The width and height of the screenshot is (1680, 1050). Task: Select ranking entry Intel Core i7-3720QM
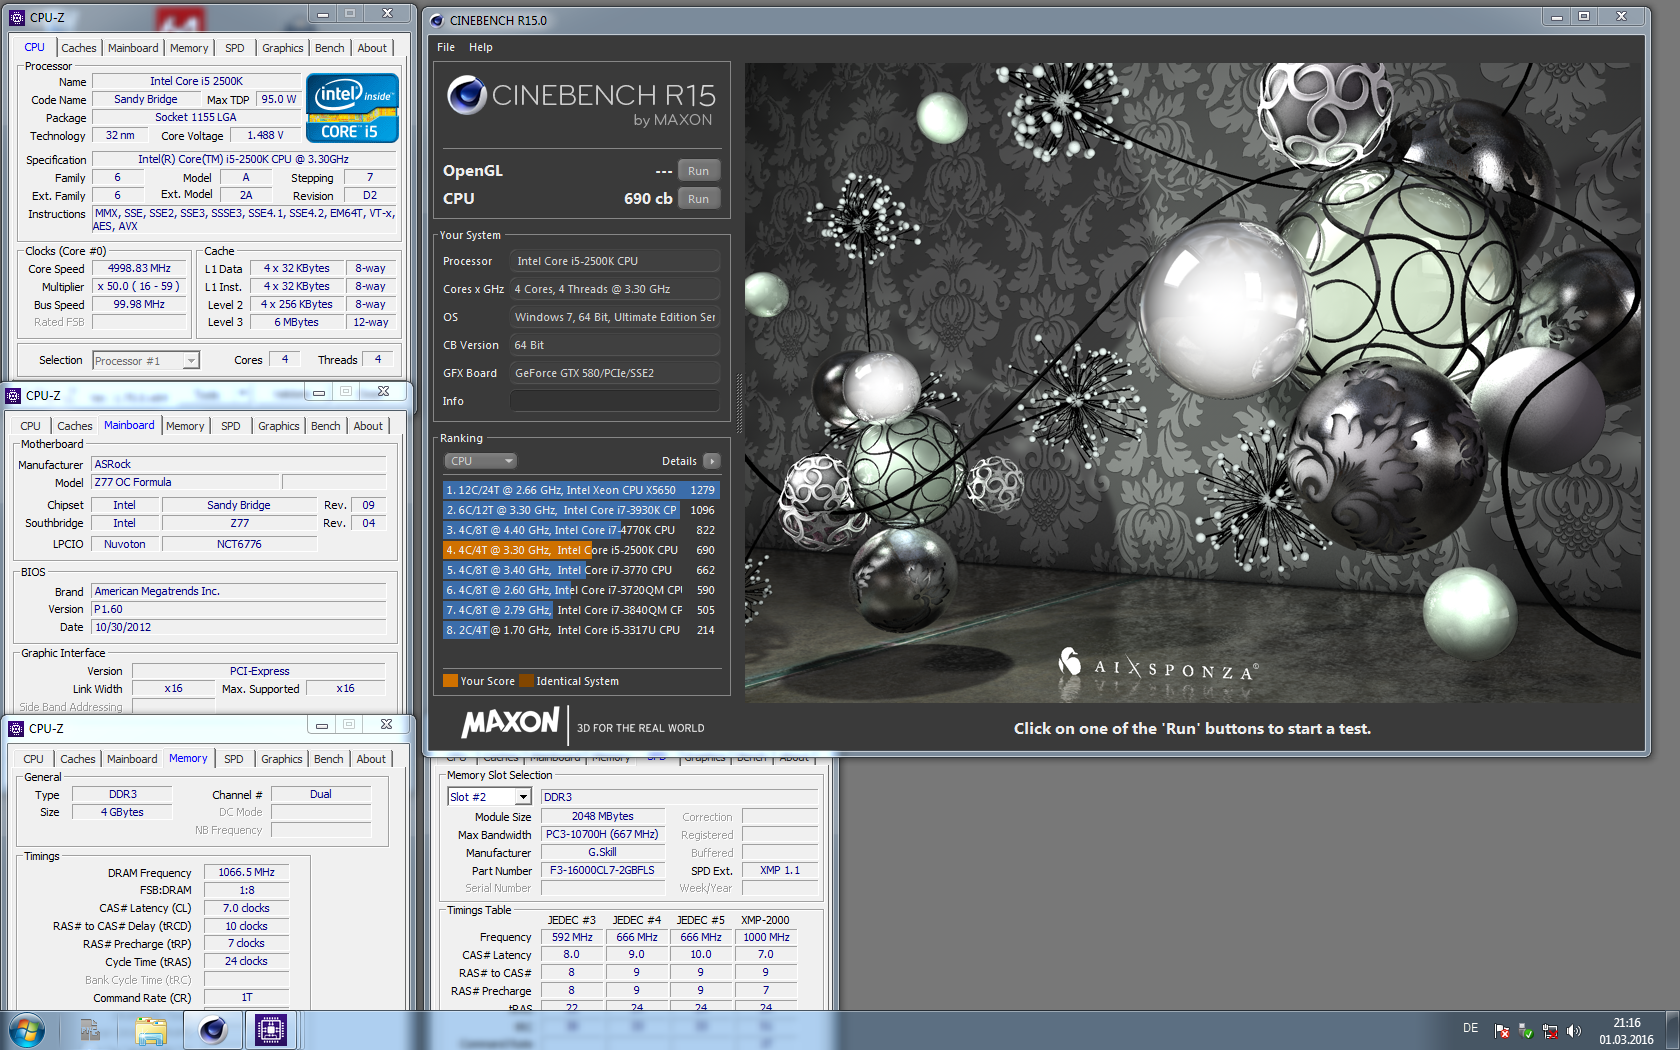click(581, 590)
